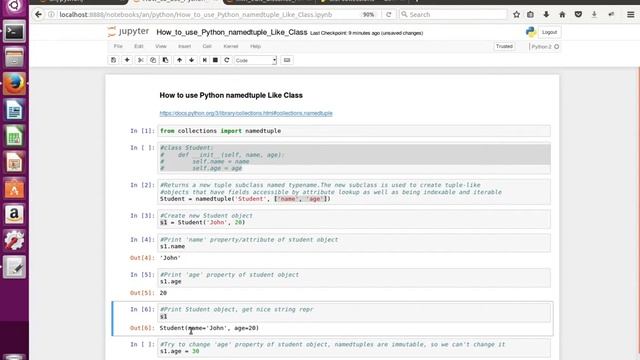
Task: Click the s1.name code cell
Action: coord(354,243)
